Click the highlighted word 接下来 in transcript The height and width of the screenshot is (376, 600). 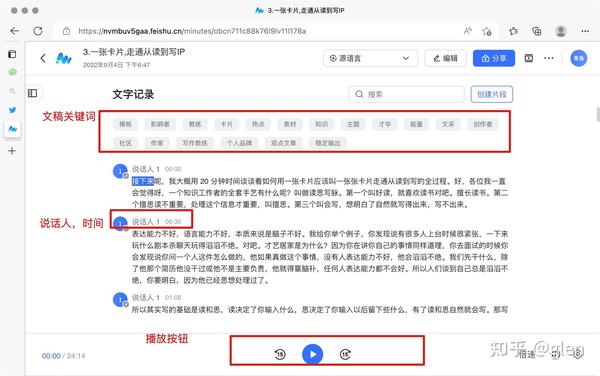pos(143,181)
